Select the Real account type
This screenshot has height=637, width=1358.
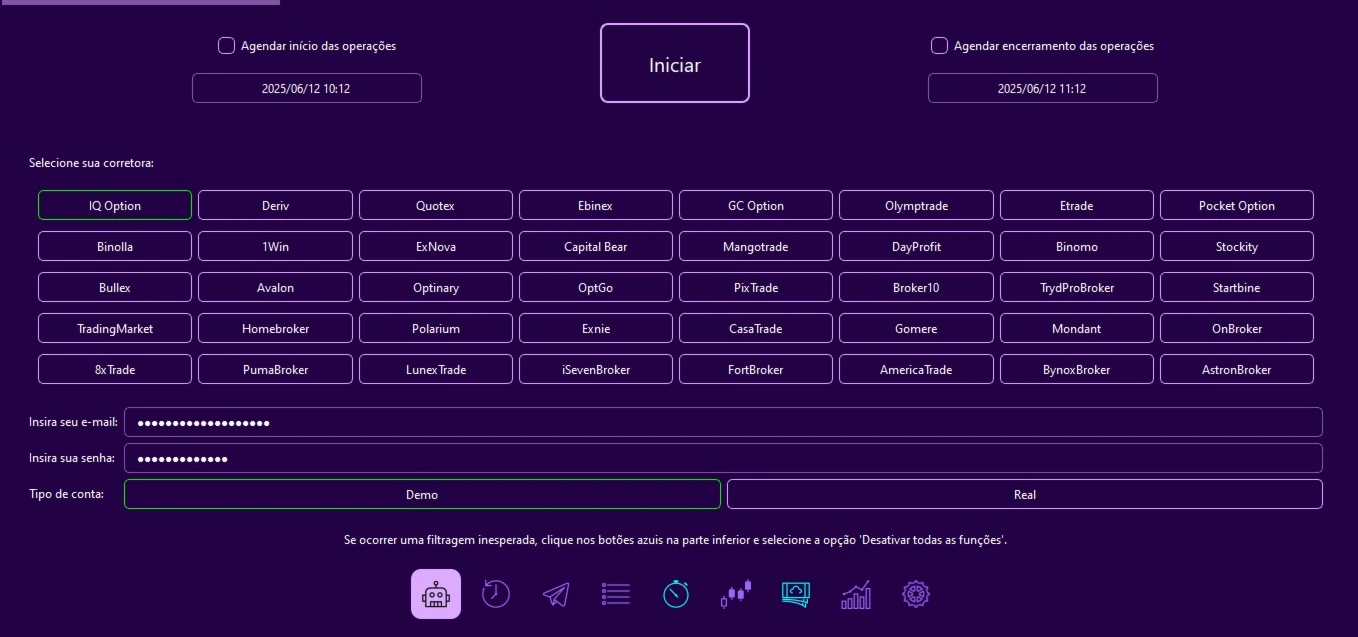point(1025,494)
